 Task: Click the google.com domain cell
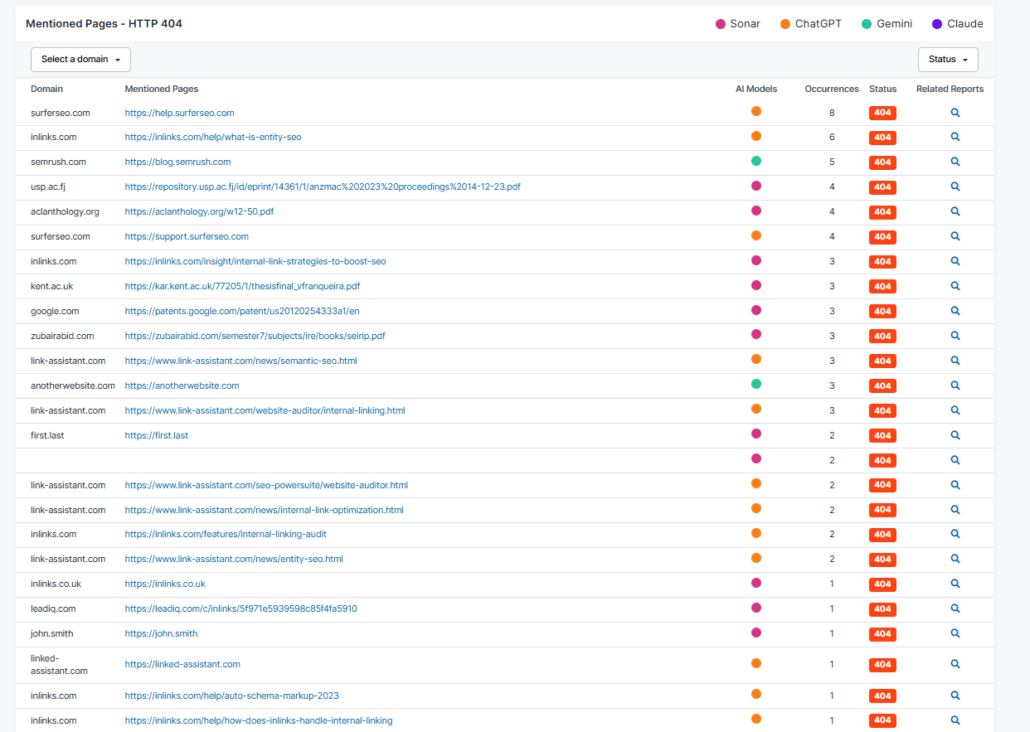coord(55,311)
